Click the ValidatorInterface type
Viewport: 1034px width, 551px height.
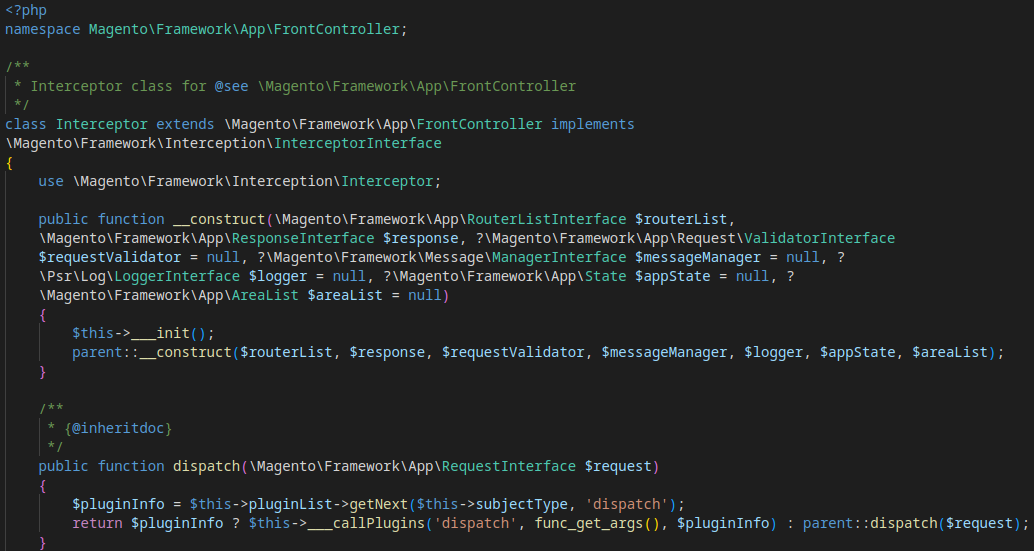click(820, 238)
